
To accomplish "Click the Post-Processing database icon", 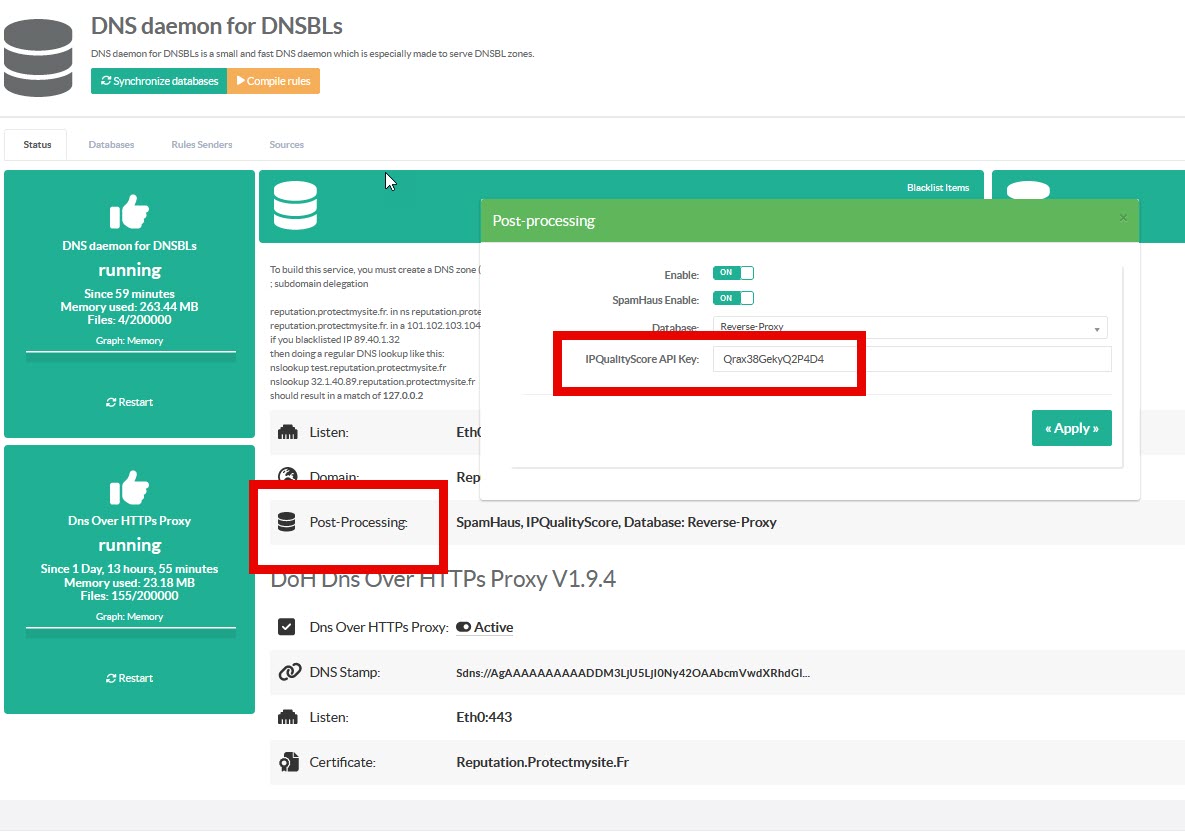I will click(x=287, y=522).
